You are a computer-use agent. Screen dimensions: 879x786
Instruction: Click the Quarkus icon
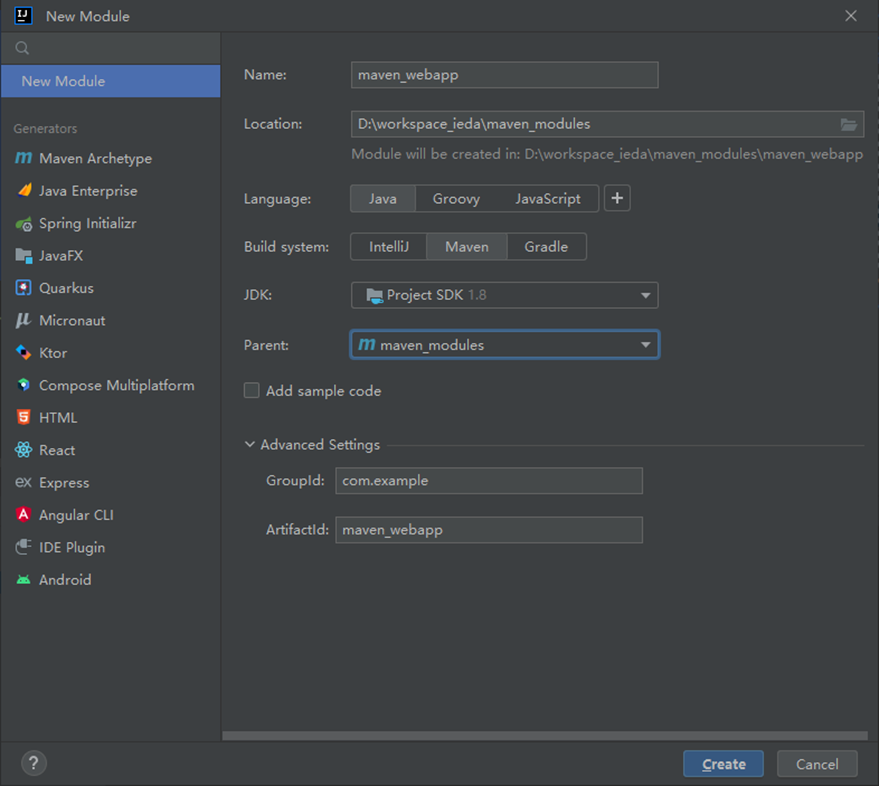tap(24, 288)
